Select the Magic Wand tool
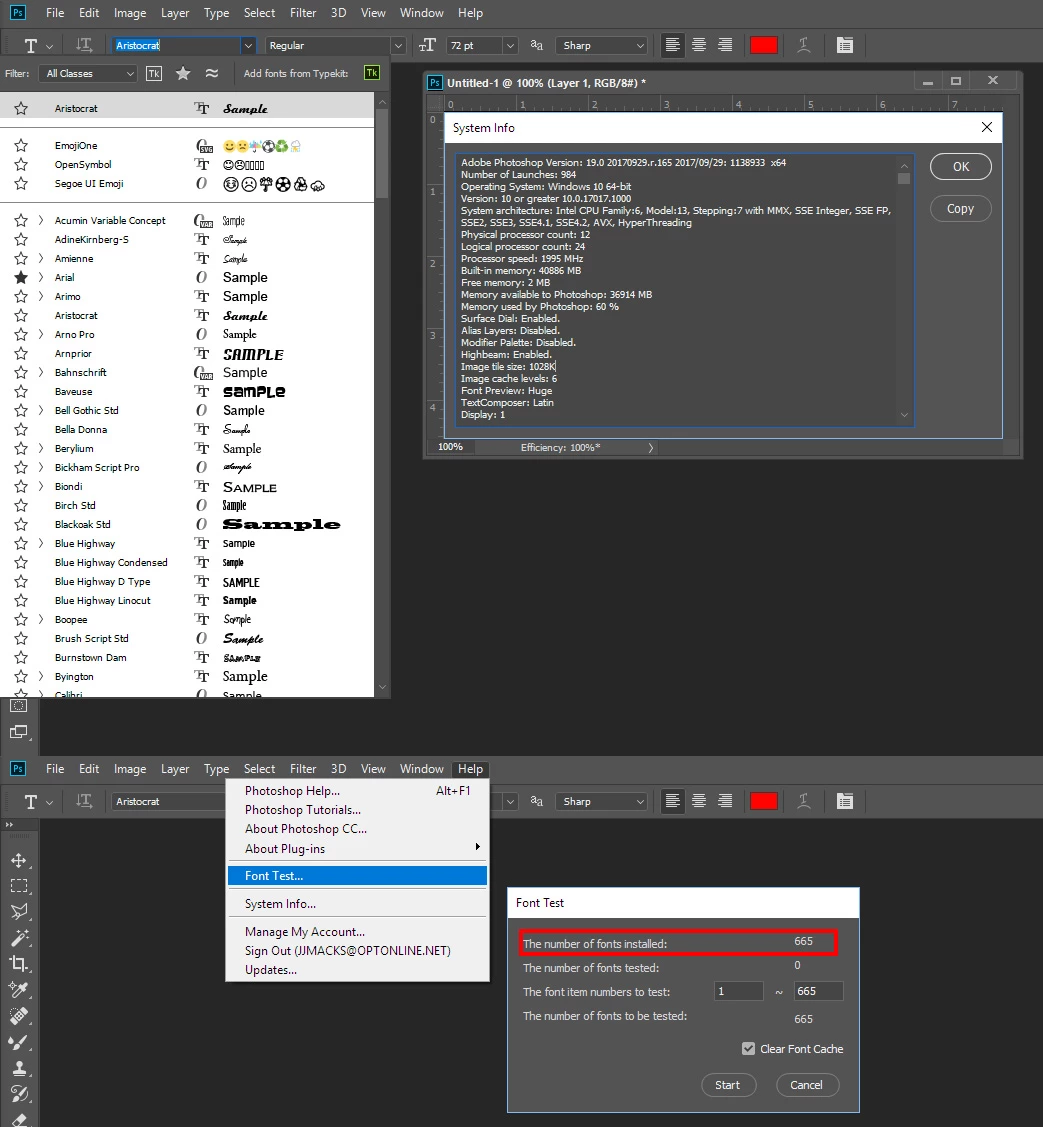This screenshot has height=1127, width=1043. (19, 938)
